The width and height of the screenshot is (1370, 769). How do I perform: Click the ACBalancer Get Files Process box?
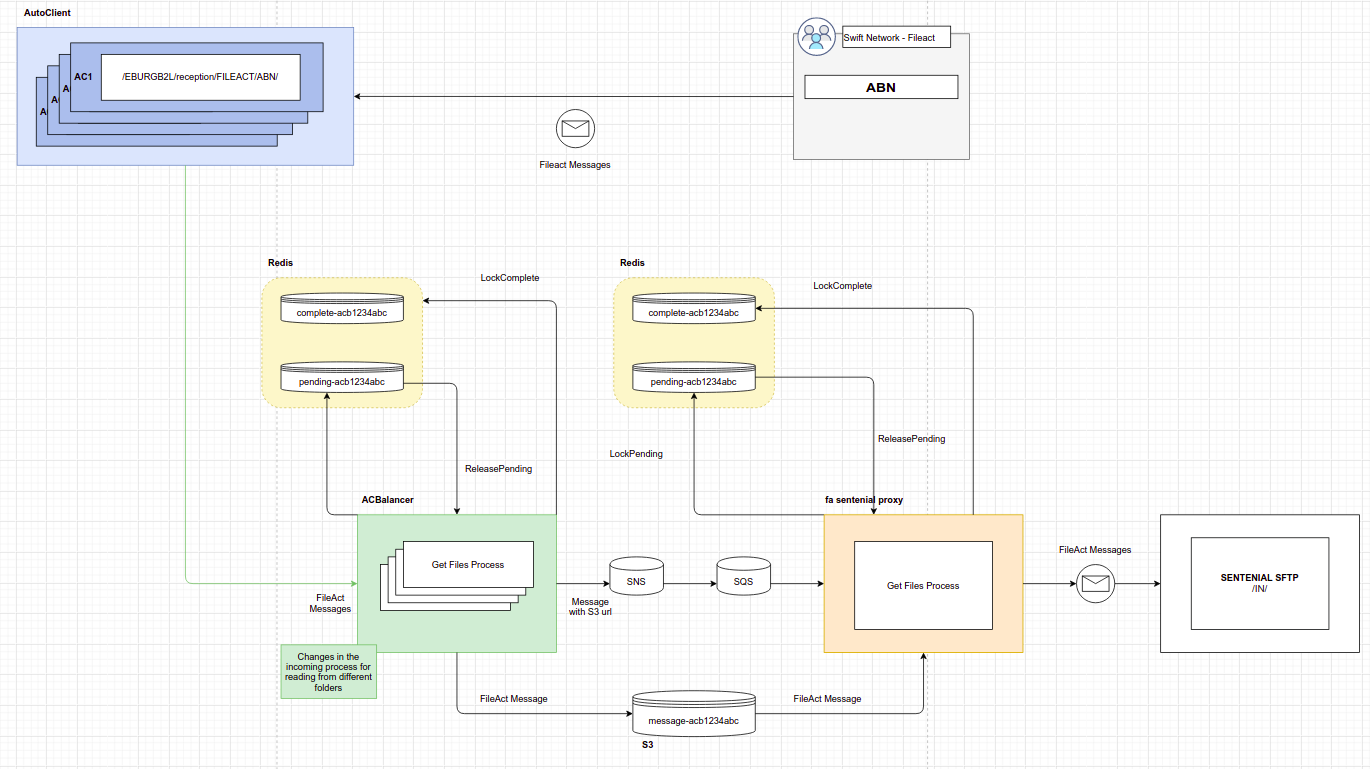click(468, 565)
